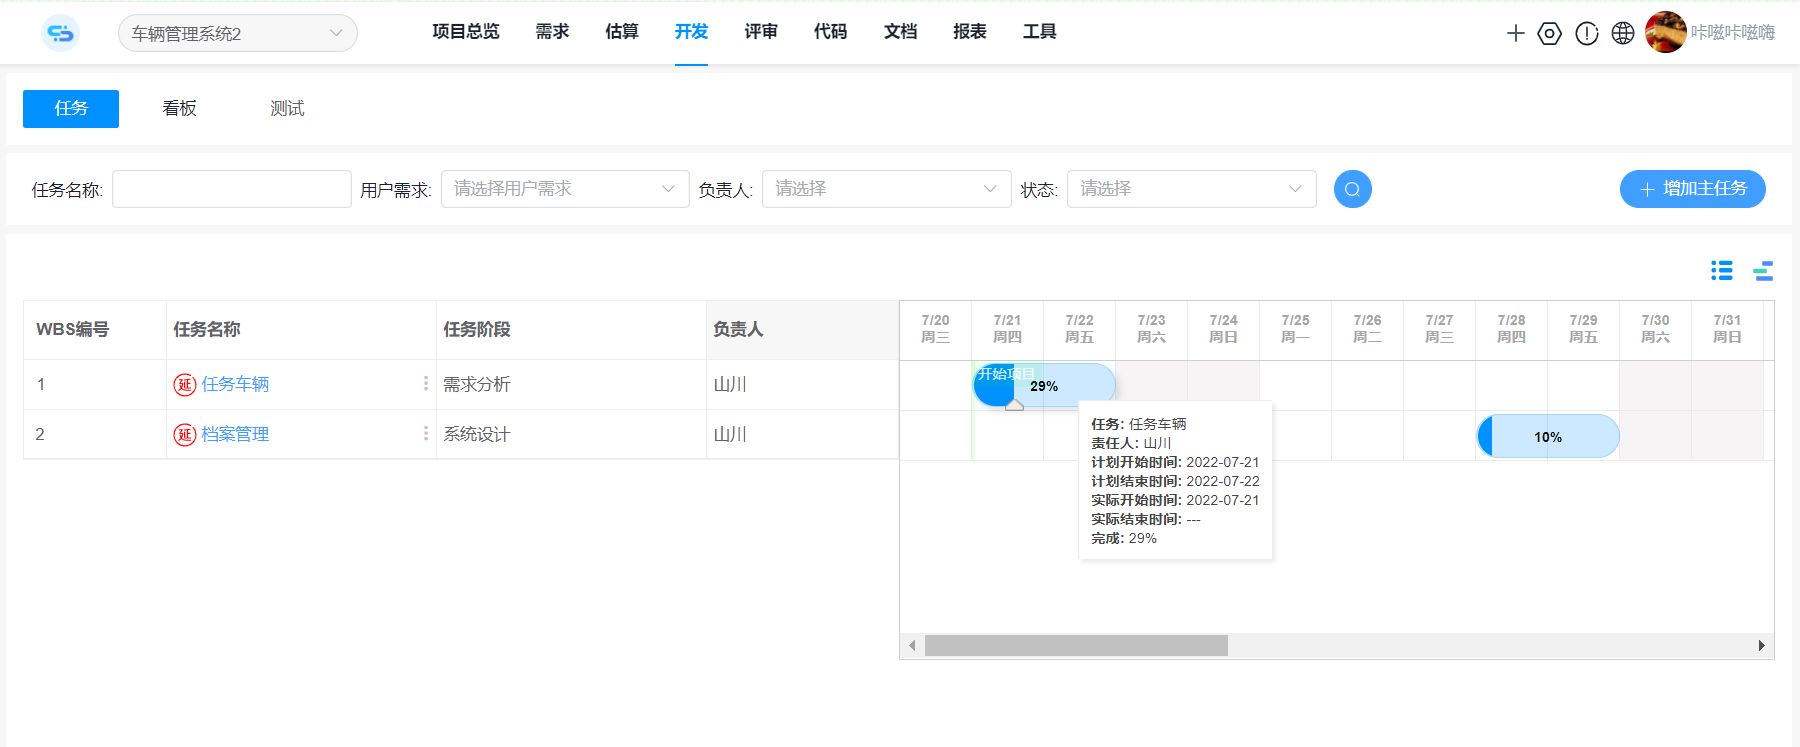Click the 负责人 column header
Screen dimensions: 1800x747
(802, 330)
